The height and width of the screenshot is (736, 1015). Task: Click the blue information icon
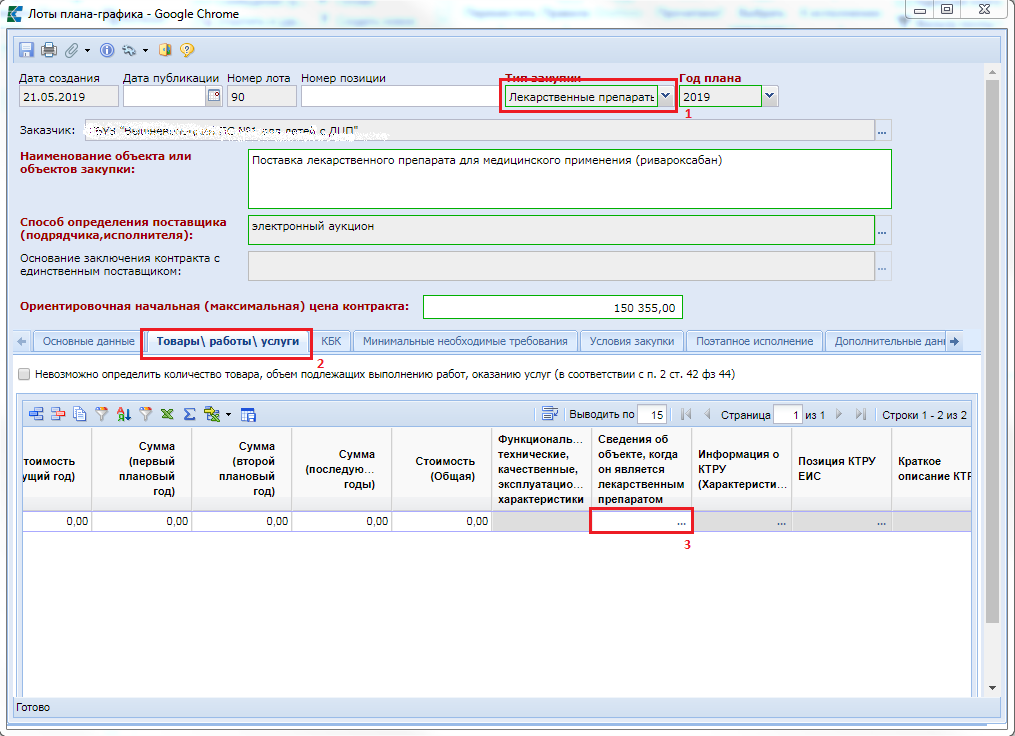click(108, 50)
